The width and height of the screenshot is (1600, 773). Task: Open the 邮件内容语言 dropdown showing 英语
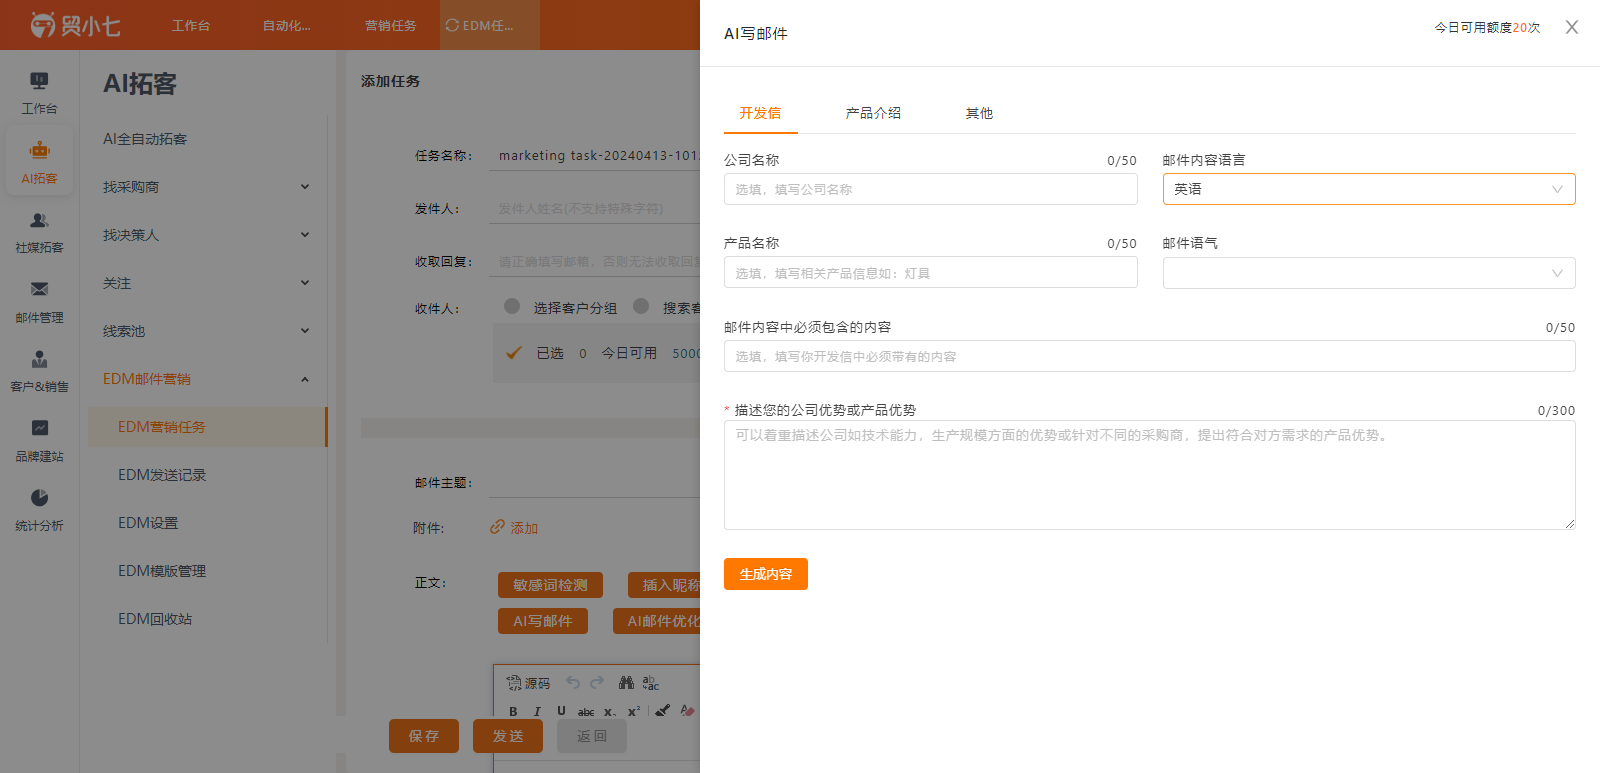point(1369,189)
